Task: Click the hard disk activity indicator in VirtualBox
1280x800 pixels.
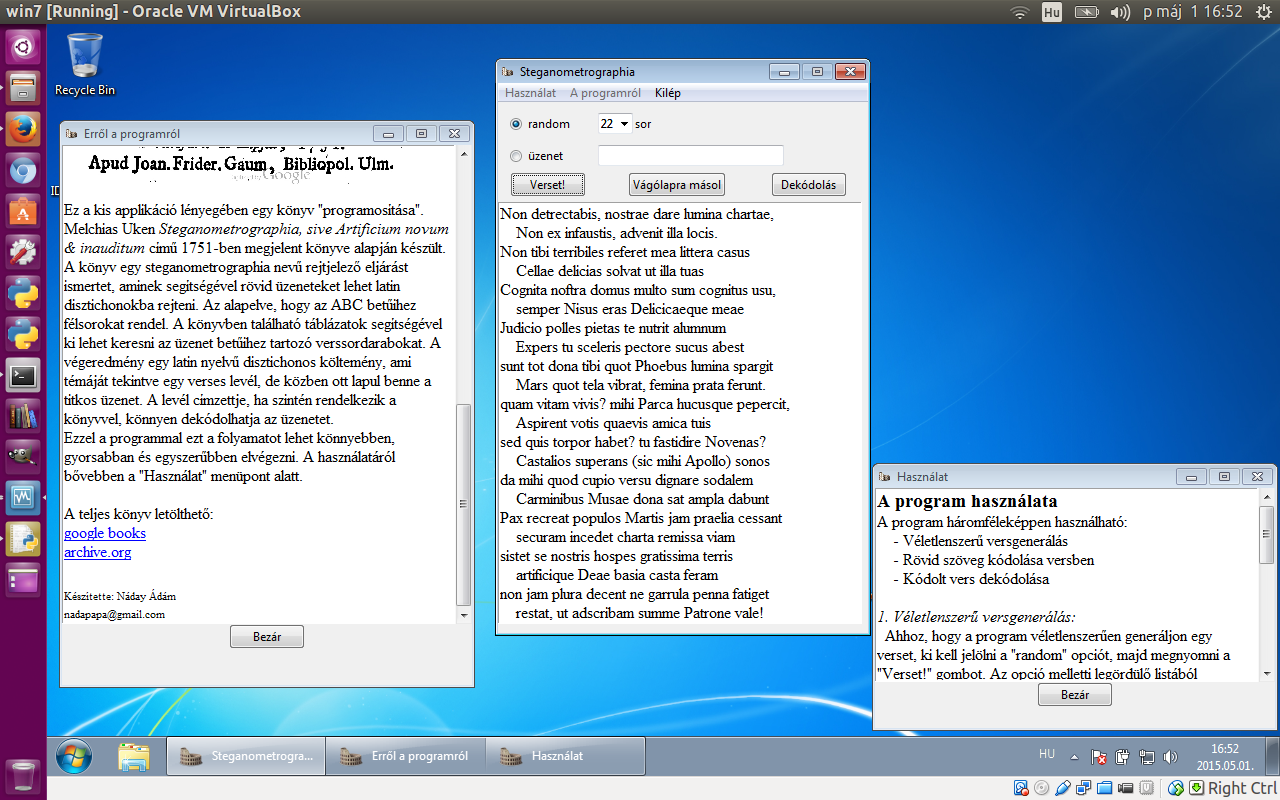Action: [1020, 788]
